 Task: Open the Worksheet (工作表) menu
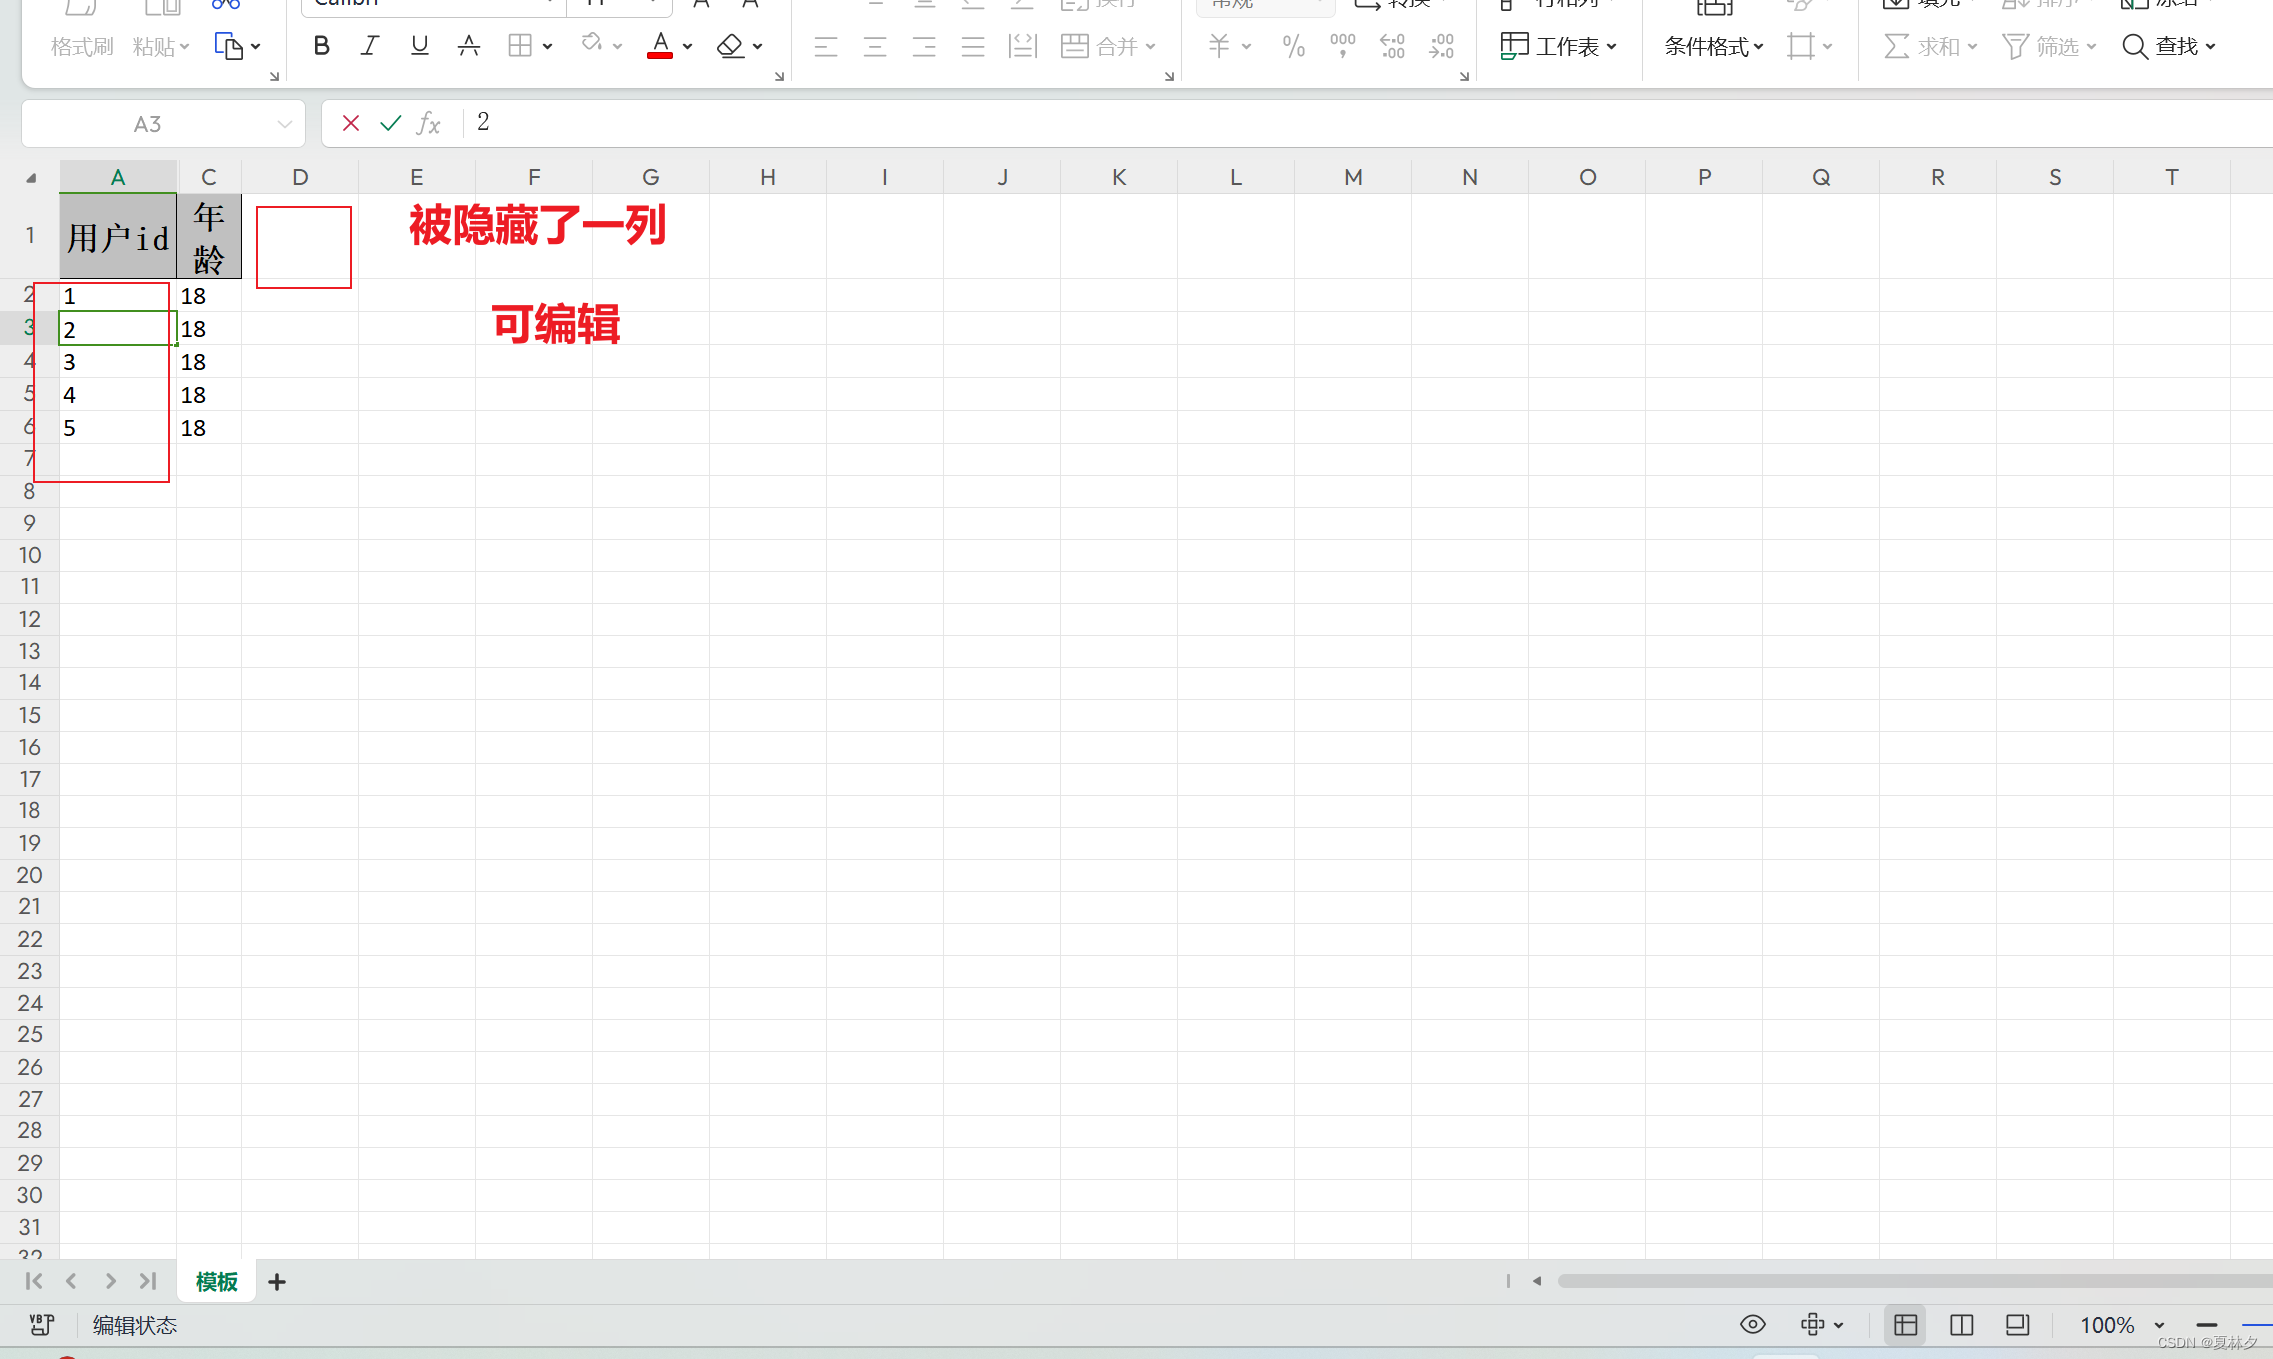click(1558, 46)
